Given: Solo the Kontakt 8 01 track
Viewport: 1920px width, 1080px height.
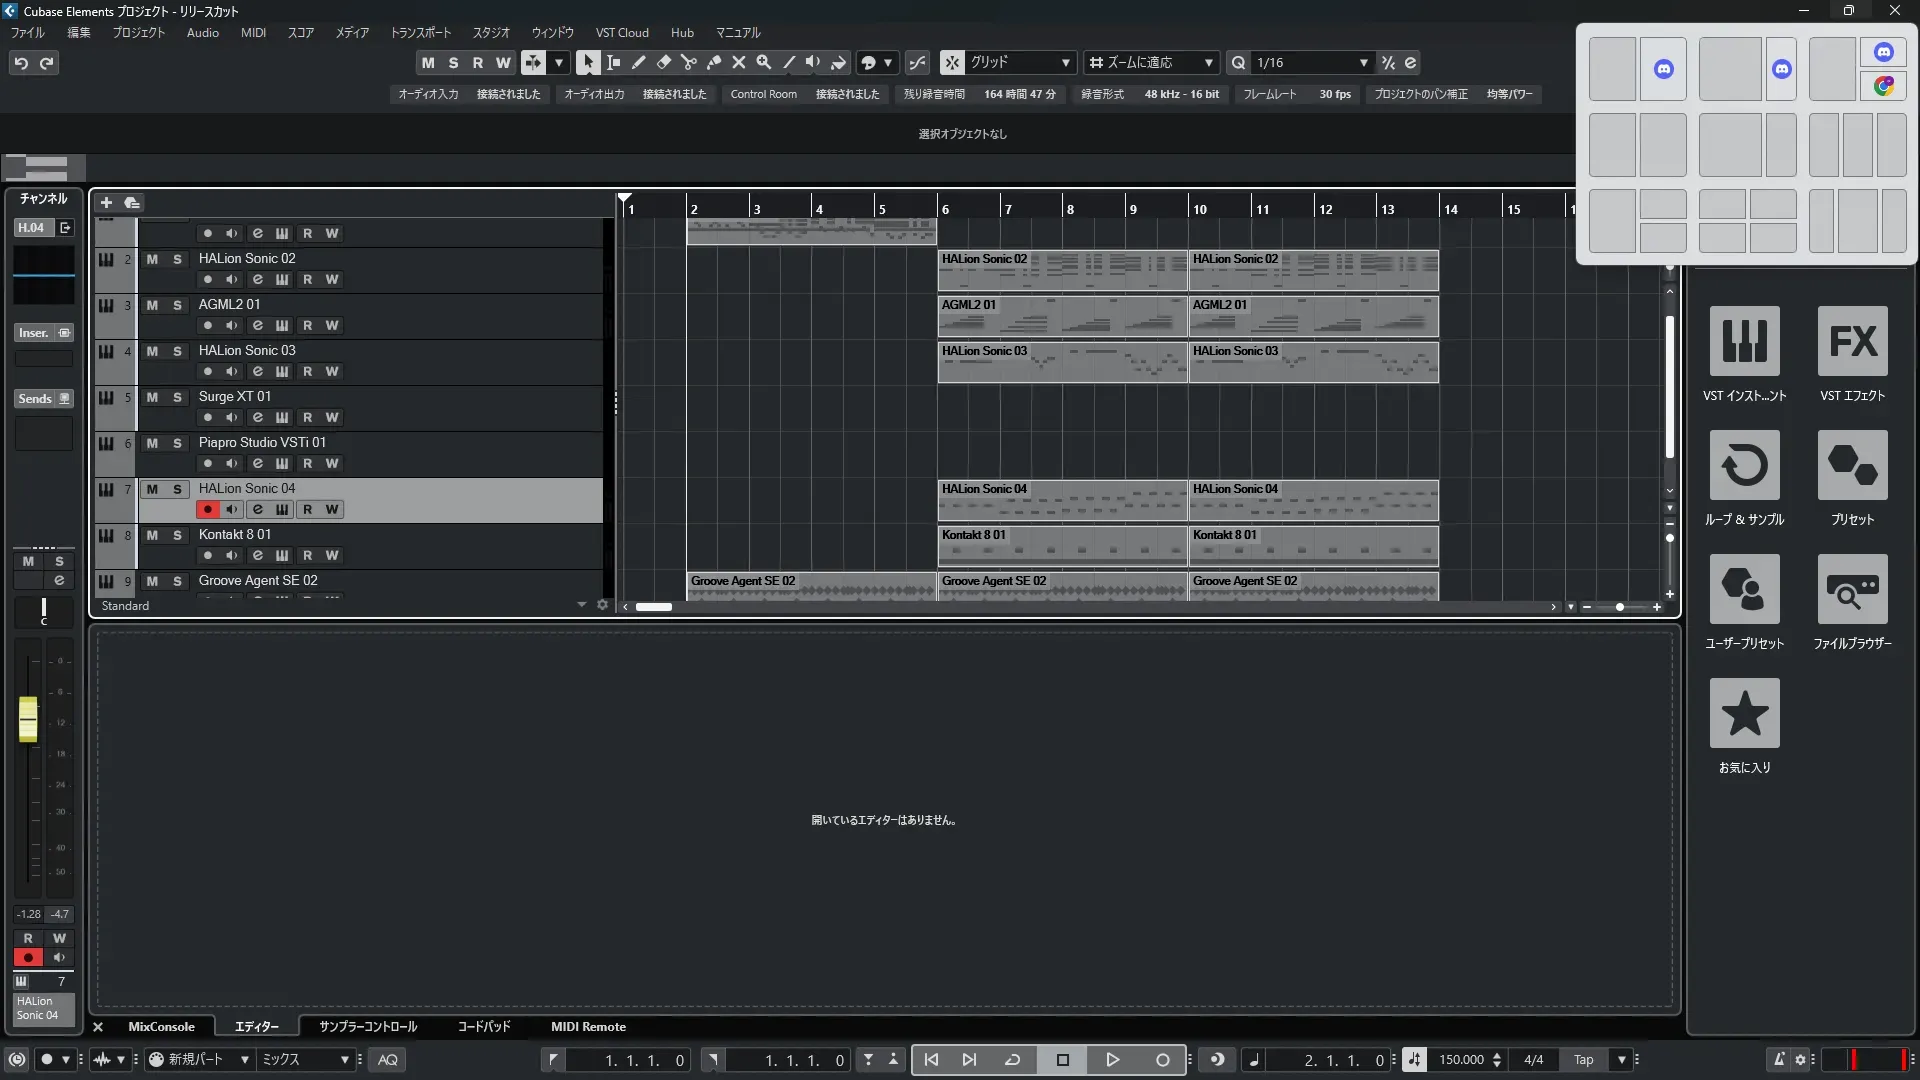Looking at the screenshot, I should 177,535.
